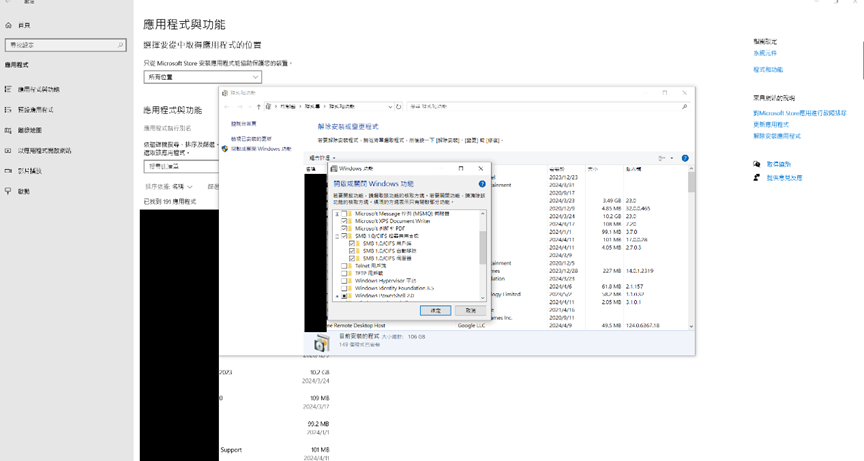Click Forward arrow in Programs and Features window
Image resolution: width=864 pixels, height=461 pixels.
click(x=239, y=106)
